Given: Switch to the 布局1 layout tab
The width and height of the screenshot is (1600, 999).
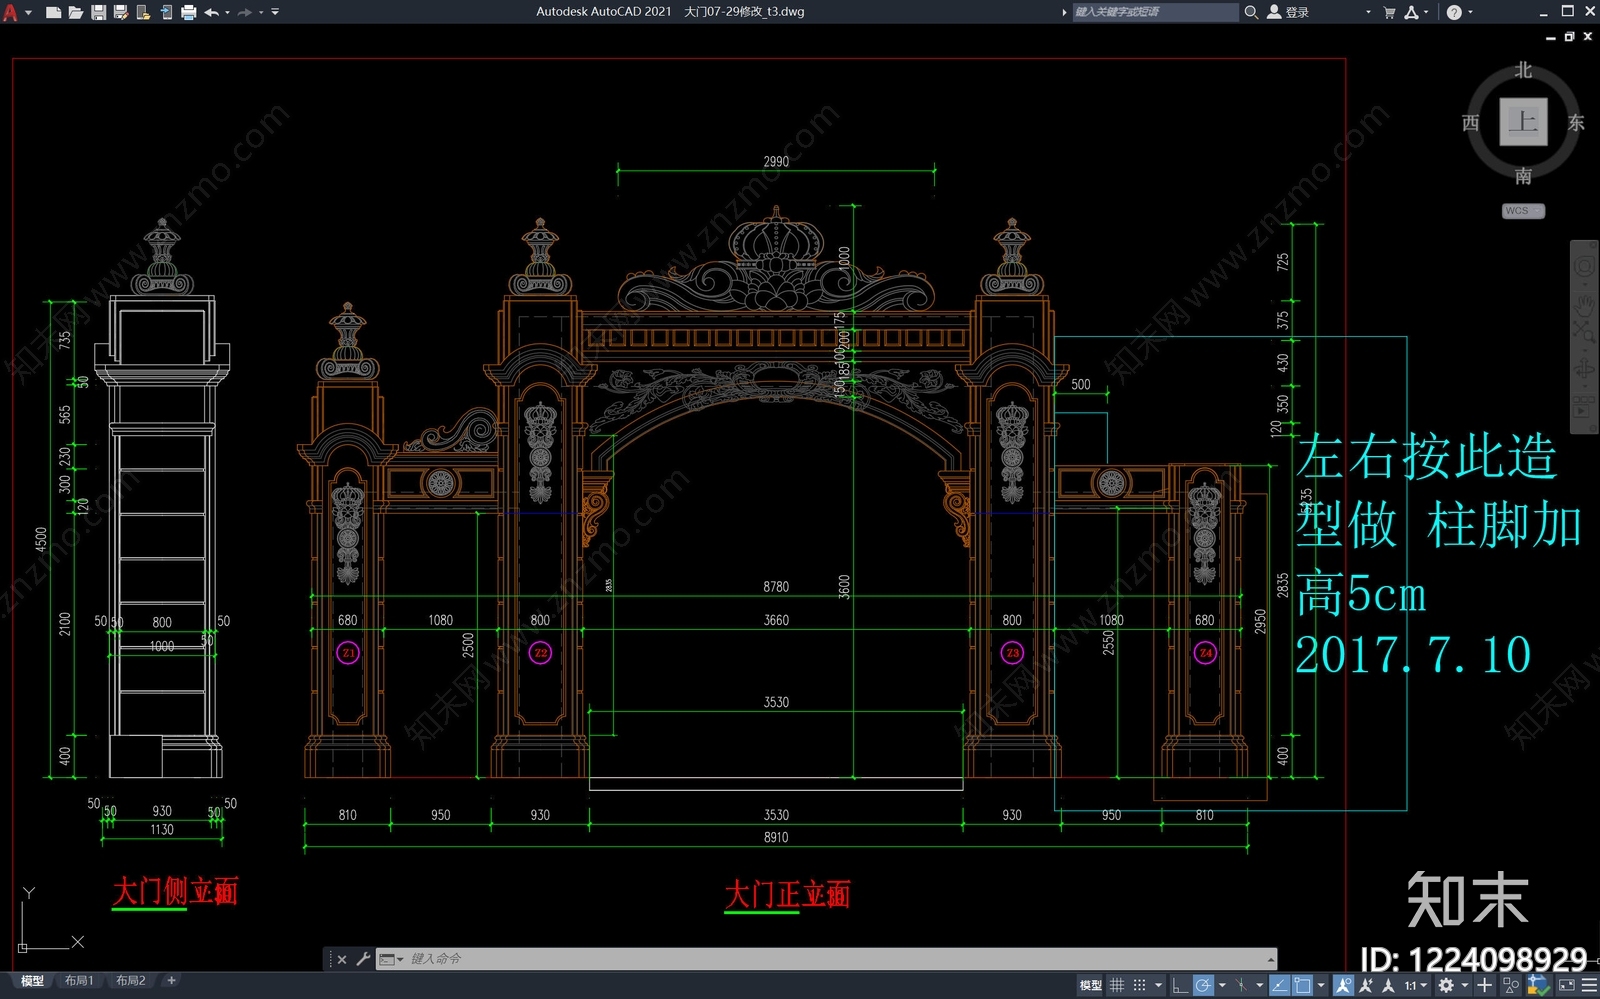Looking at the screenshot, I should point(79,981).
